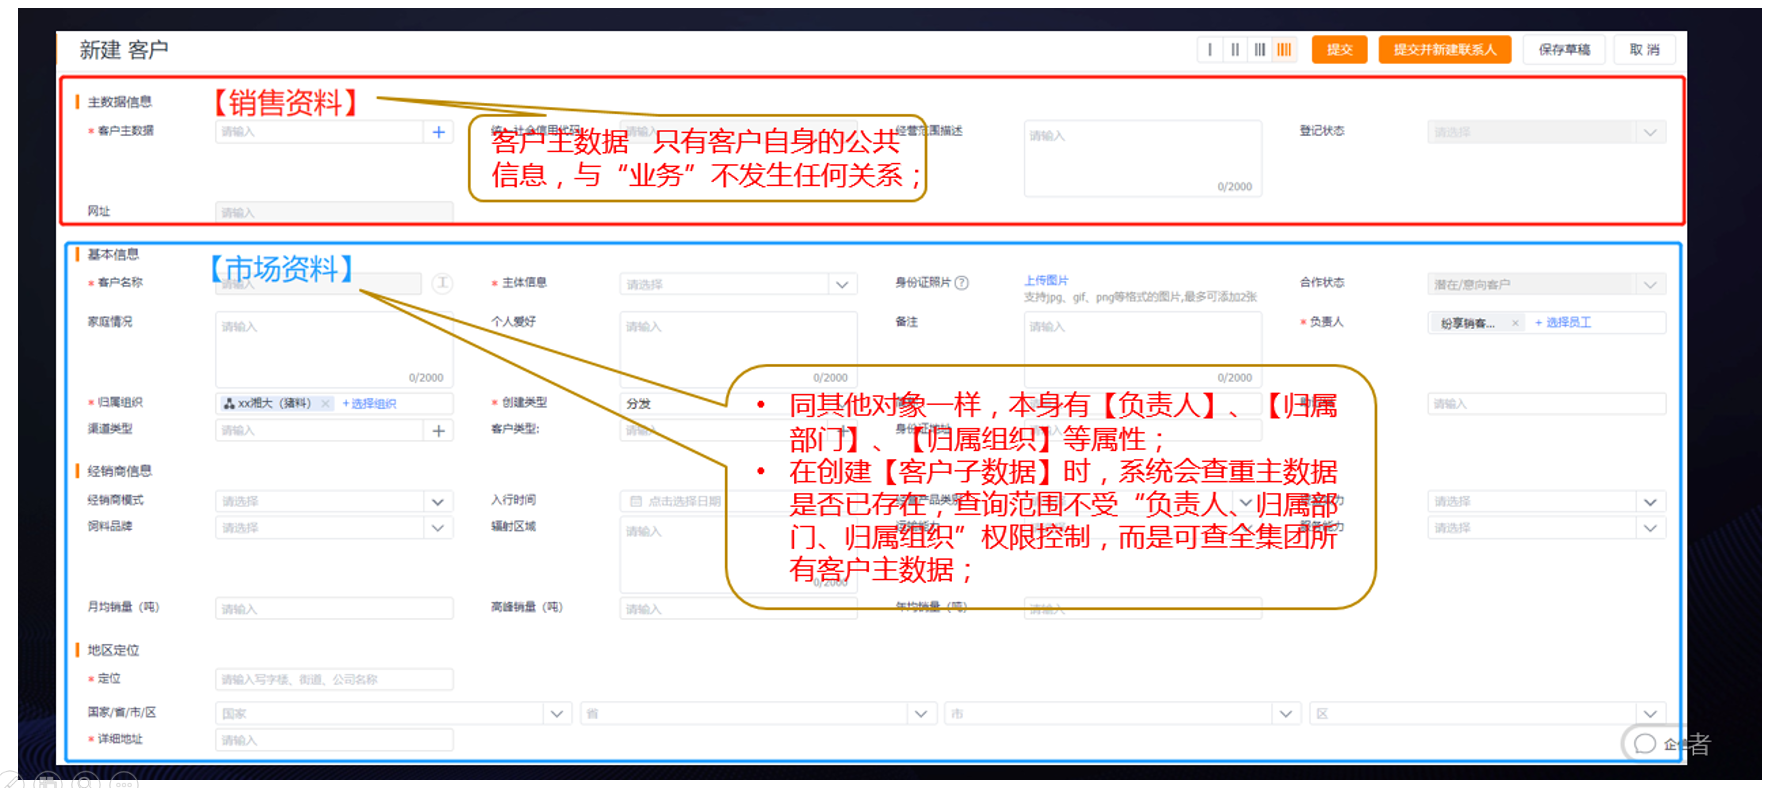Open the 市 city dropdown

click(x=1123, y=714)
